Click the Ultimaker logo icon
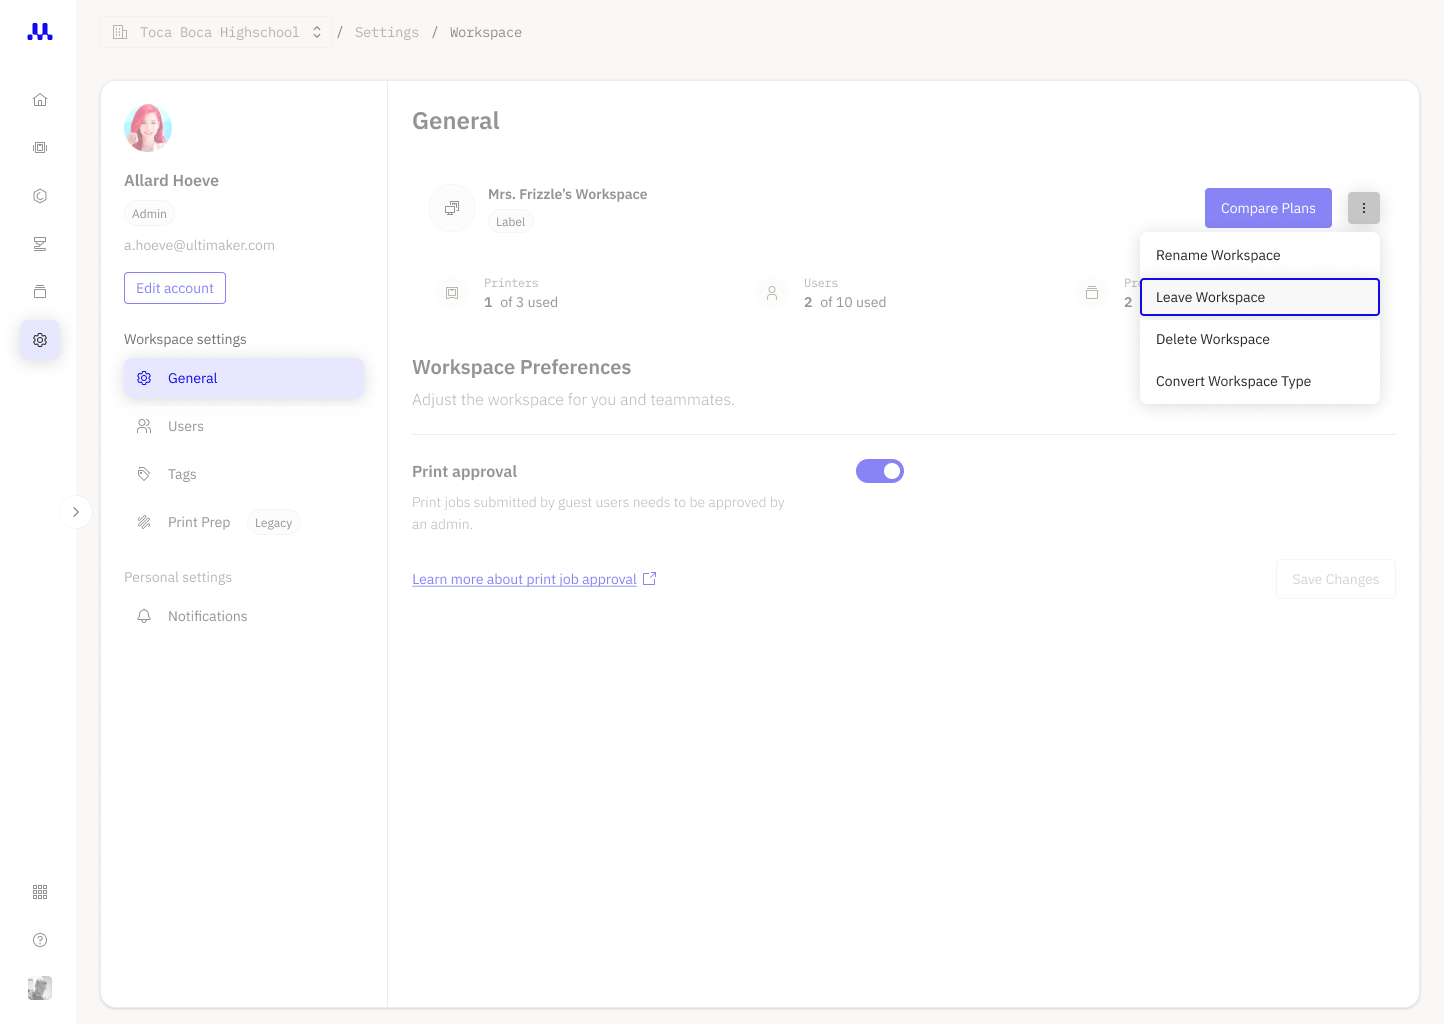This screenshot has width=1444, height=1024. (x=40, y=32)
